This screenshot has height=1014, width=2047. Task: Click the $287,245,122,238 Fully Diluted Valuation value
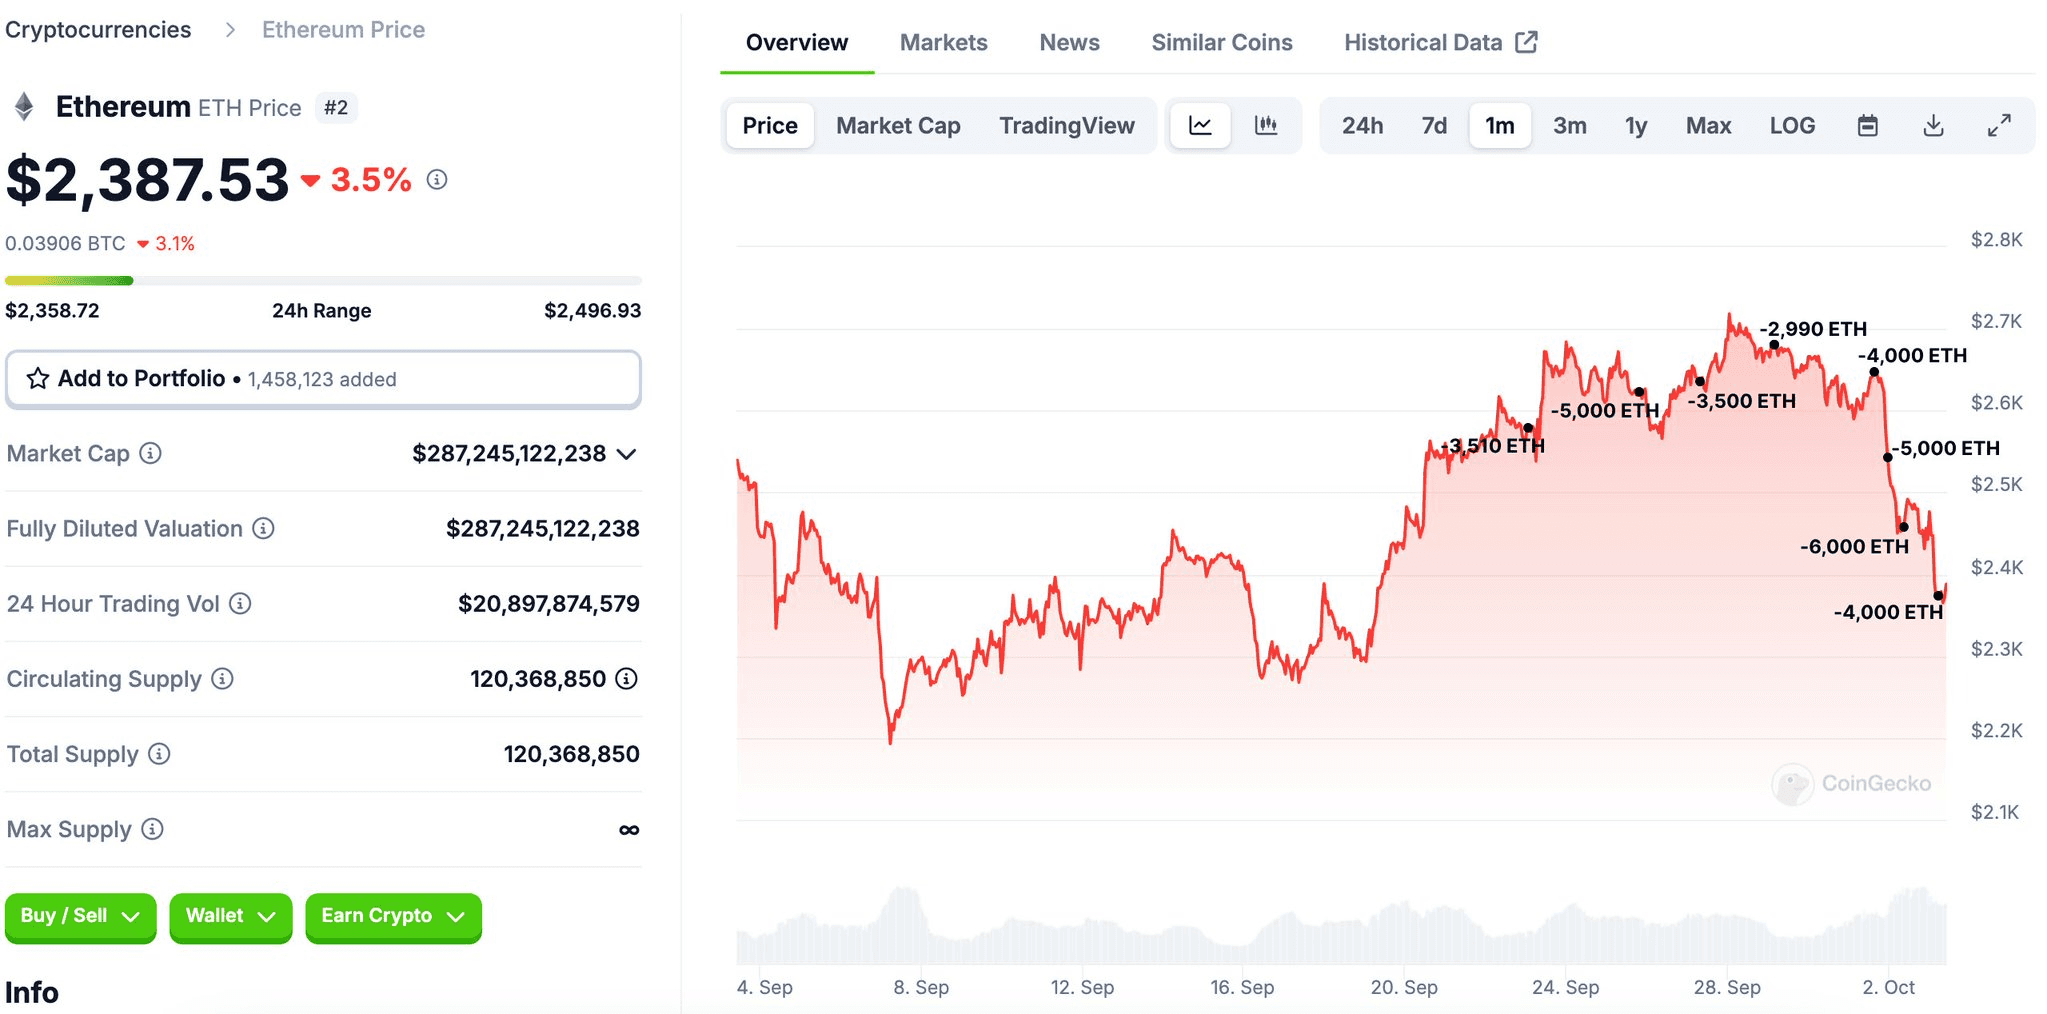click(542, 528)
